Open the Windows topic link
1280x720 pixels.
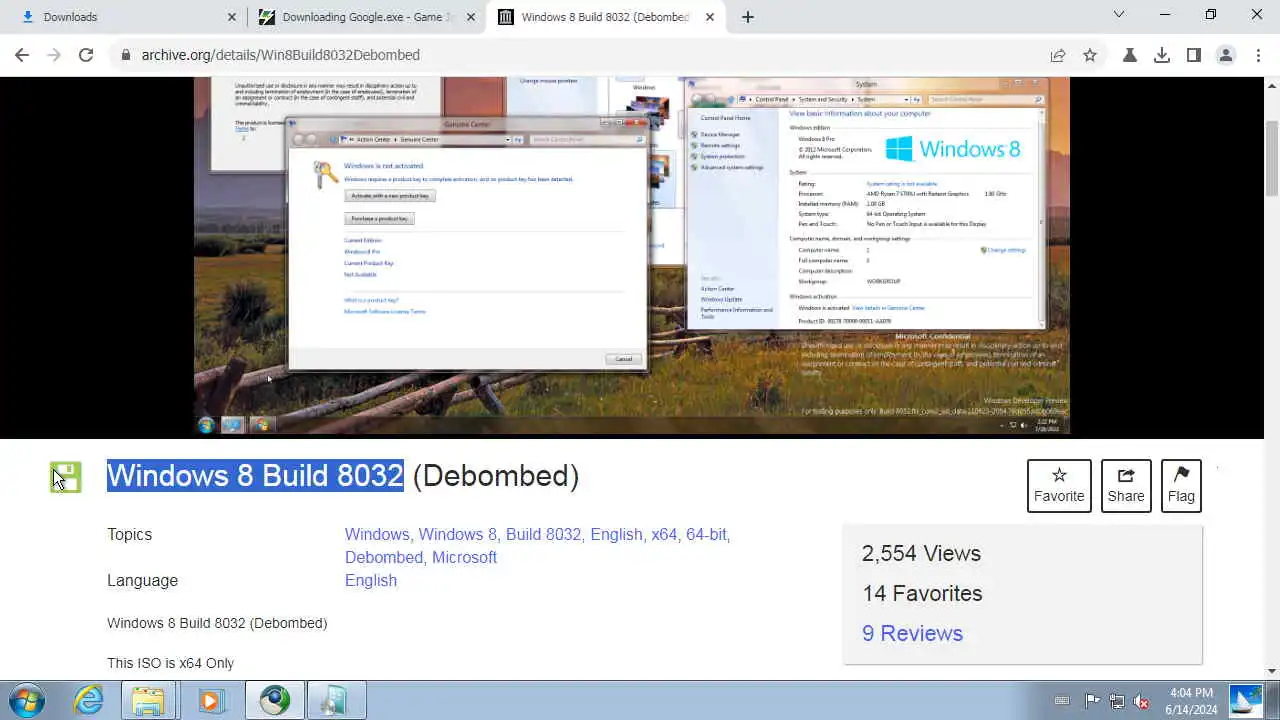[x=377, y=534]
